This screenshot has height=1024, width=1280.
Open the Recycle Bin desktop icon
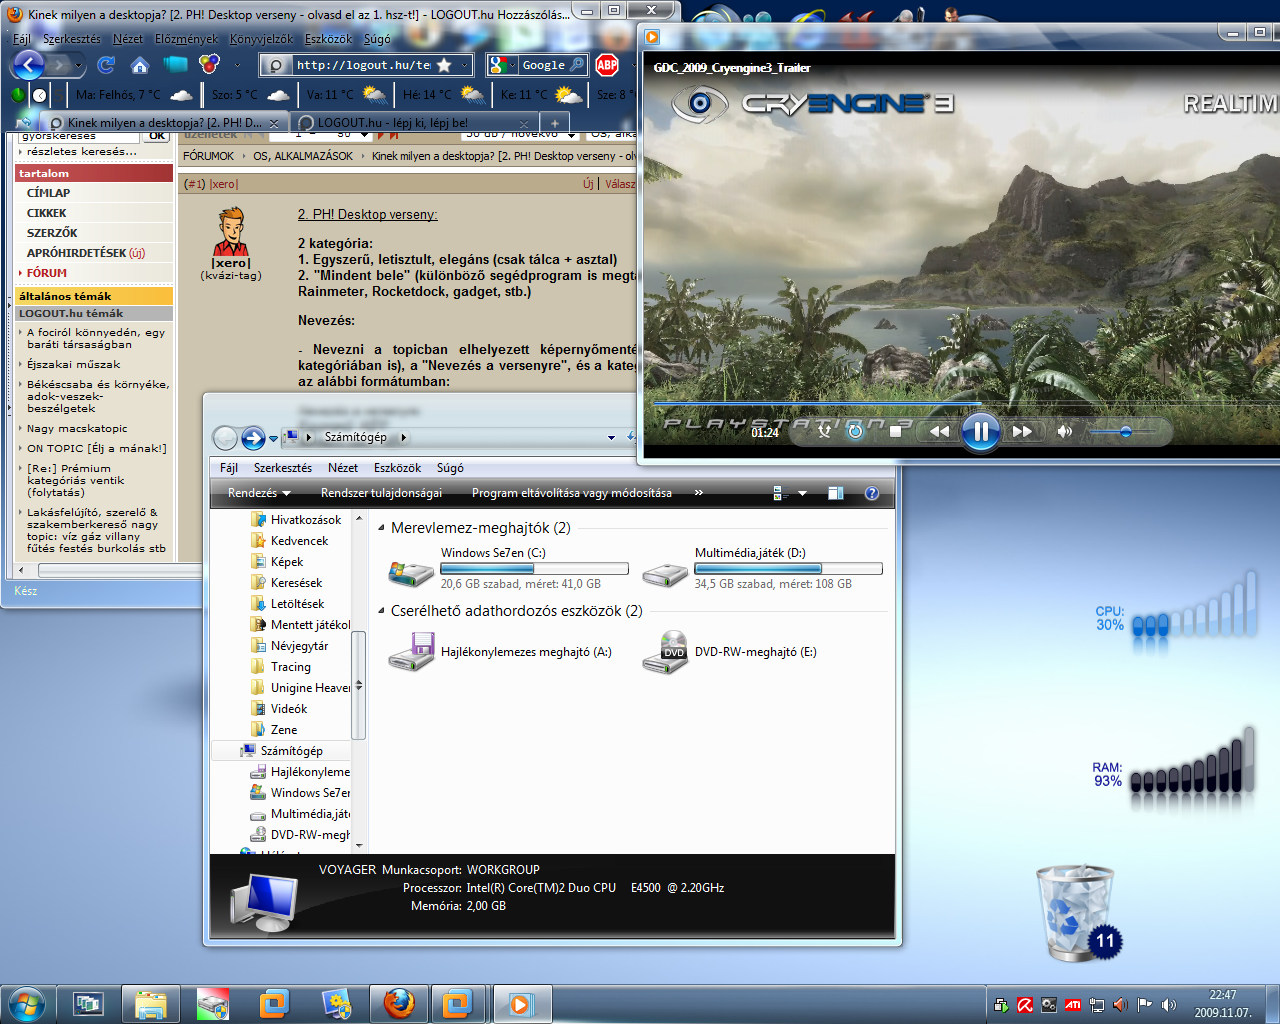1077,913
